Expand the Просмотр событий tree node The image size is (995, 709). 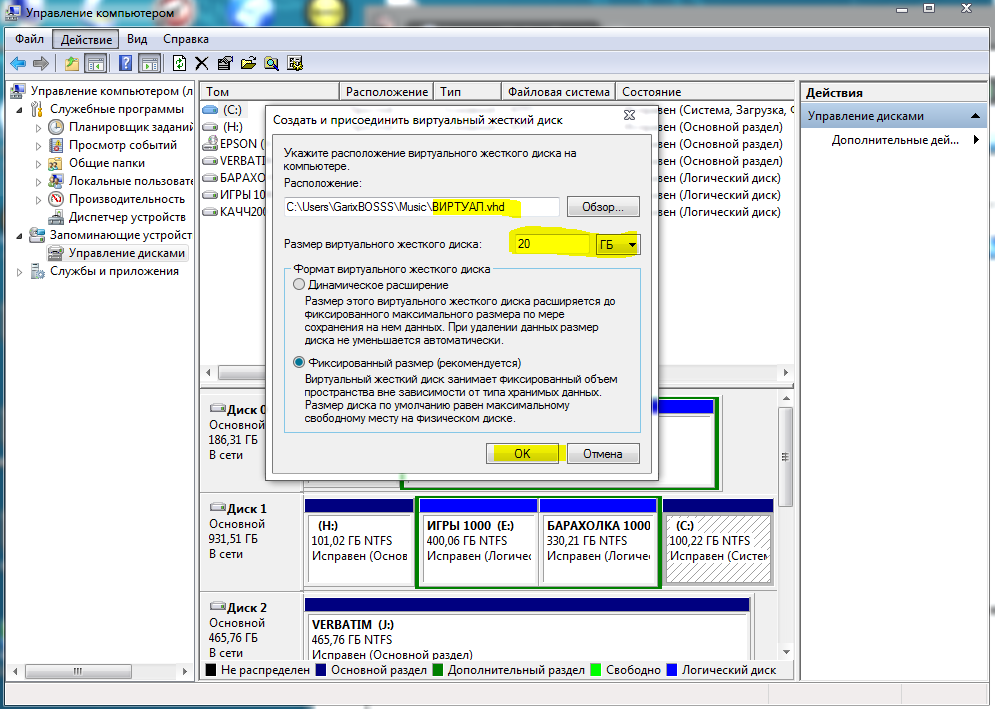tap(38, 145)
